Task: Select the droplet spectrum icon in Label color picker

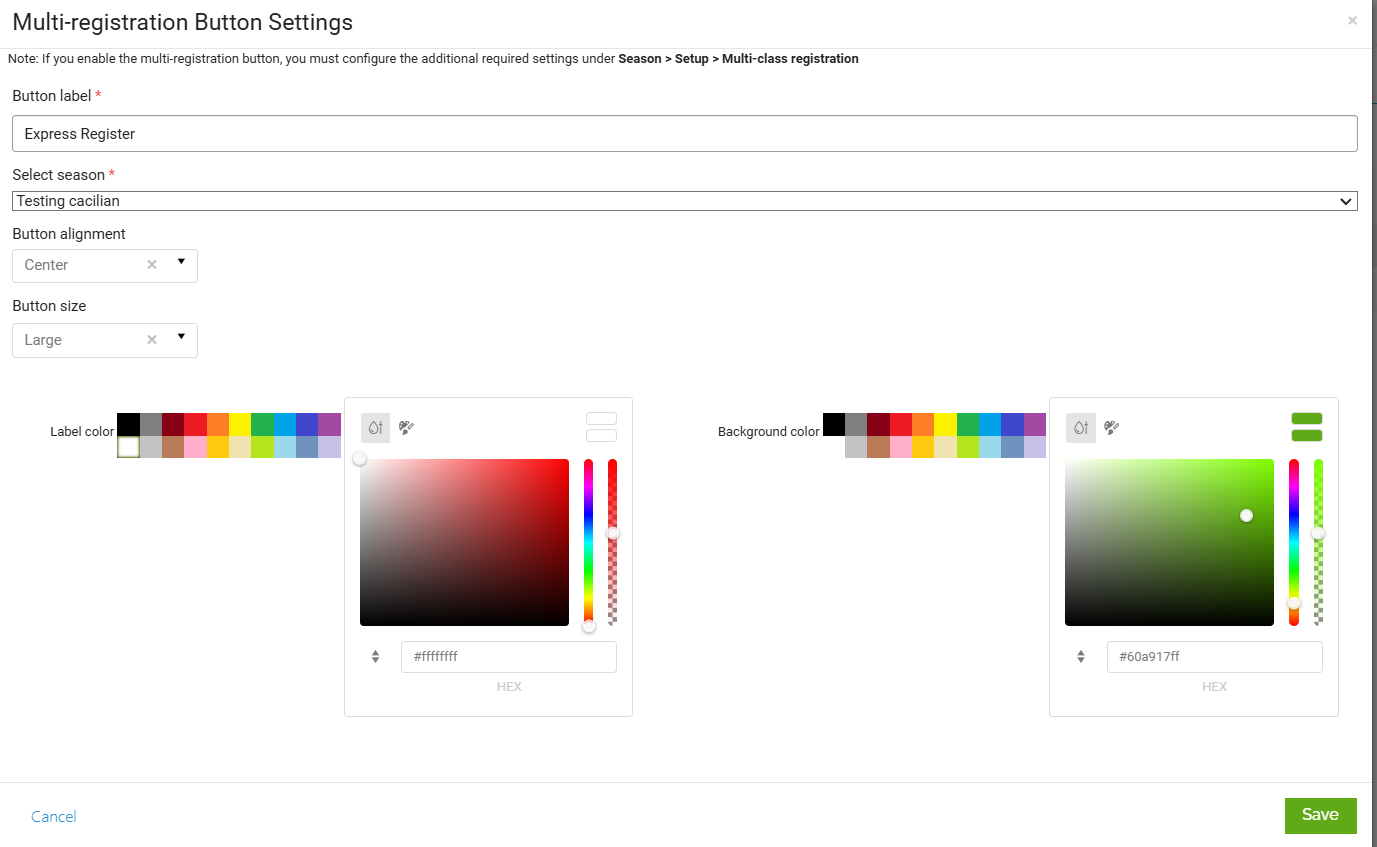Action: point(375,428)
